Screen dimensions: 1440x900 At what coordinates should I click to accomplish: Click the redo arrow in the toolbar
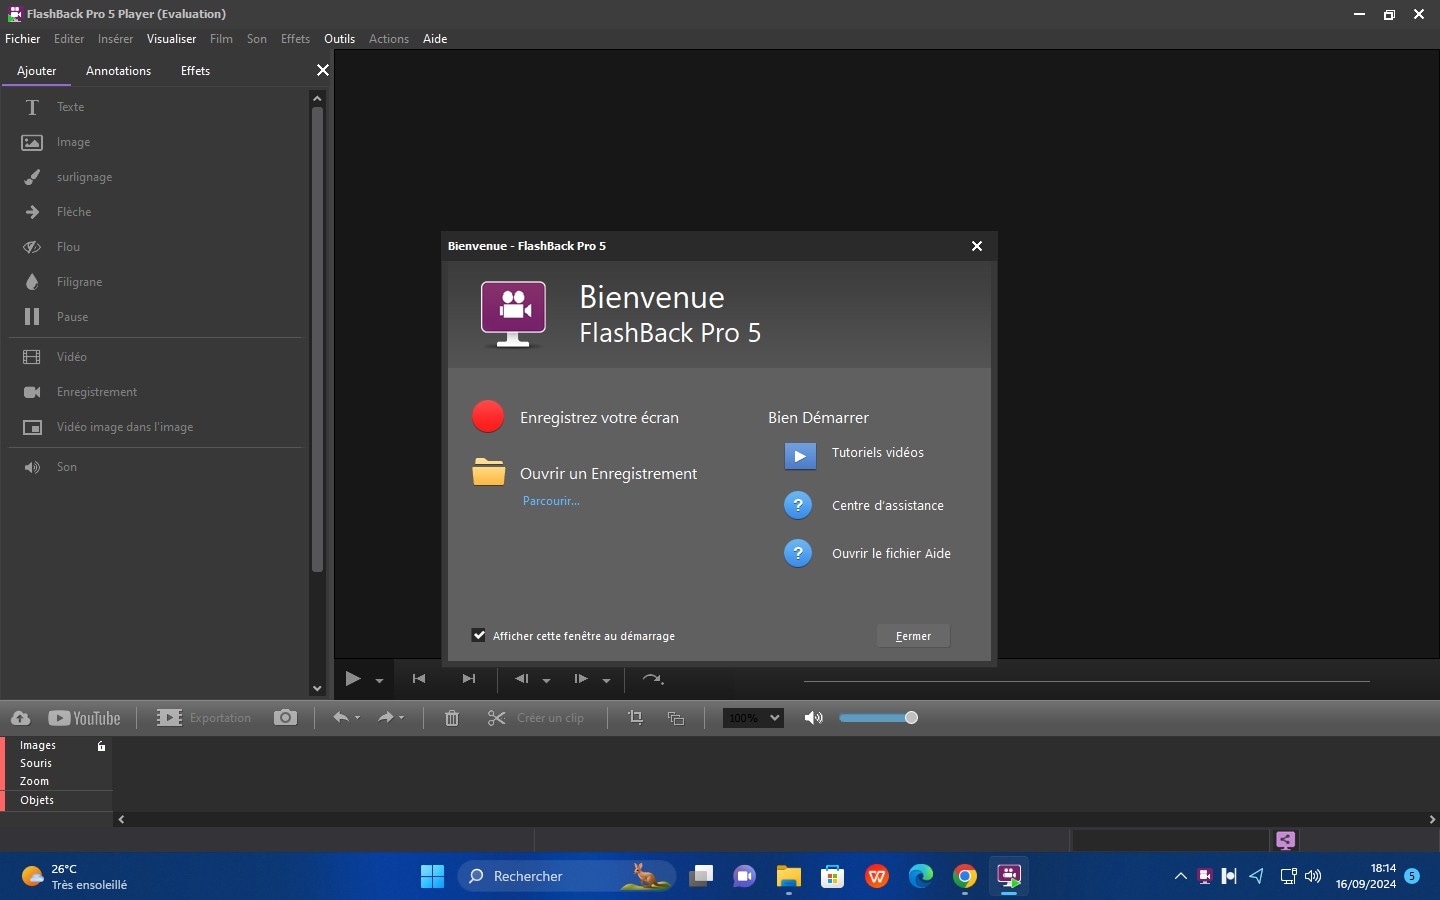coord(384,718)
